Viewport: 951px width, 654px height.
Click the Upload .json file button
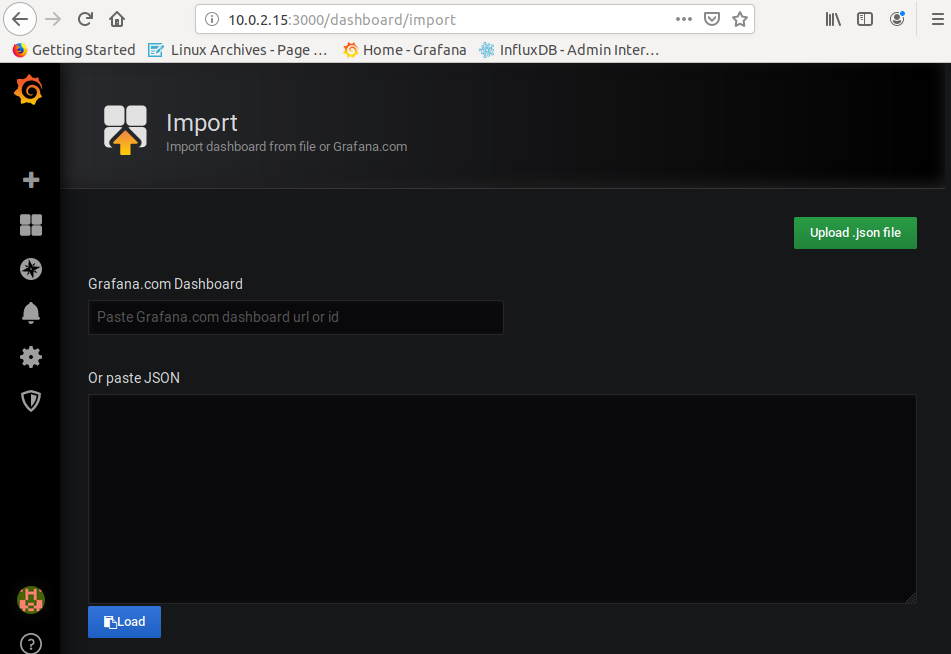855,233
